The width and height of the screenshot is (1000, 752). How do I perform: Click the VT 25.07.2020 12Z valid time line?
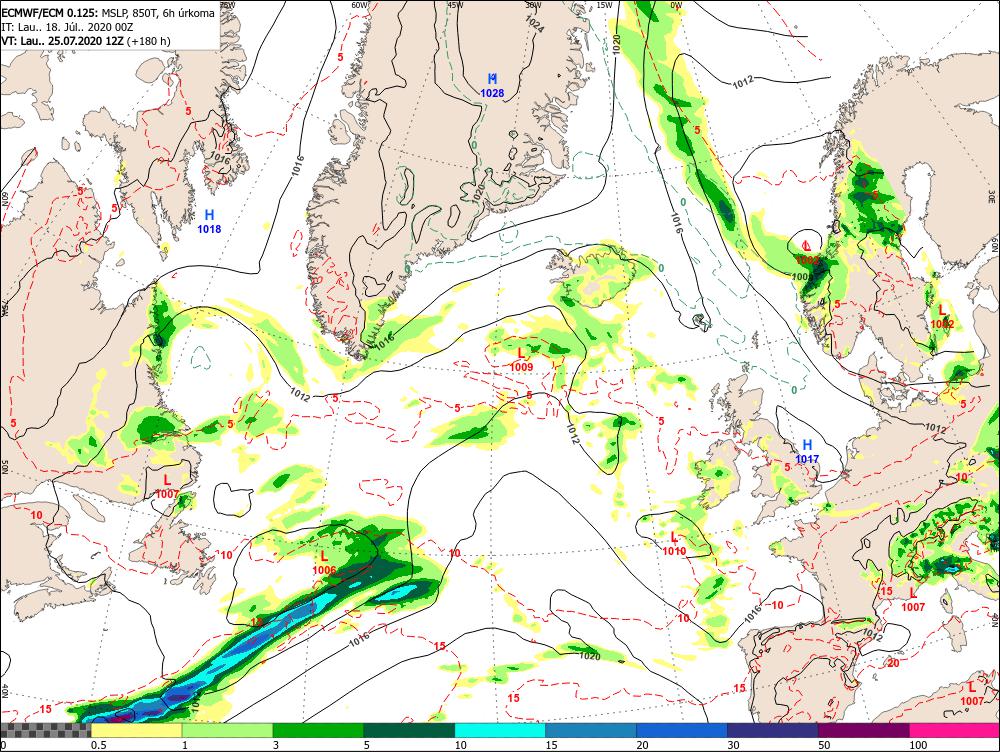click(x=86, y=41)
